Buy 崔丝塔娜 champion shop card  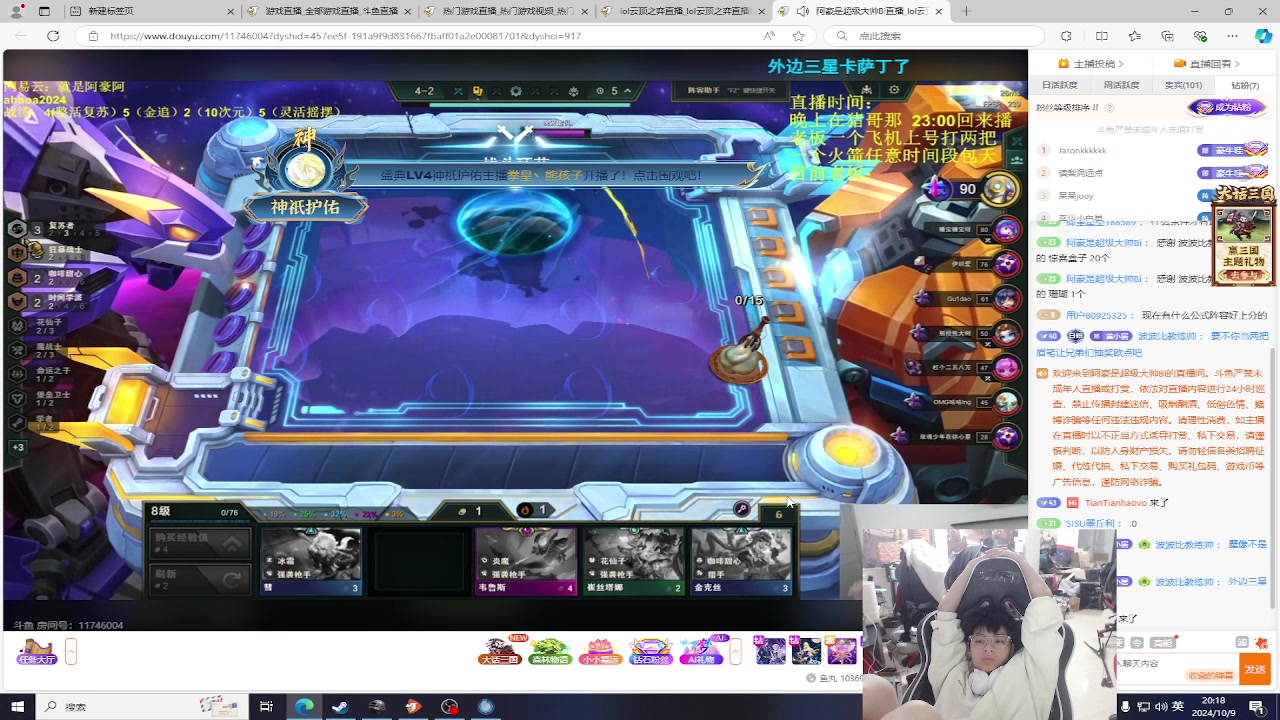pos(634,562)
